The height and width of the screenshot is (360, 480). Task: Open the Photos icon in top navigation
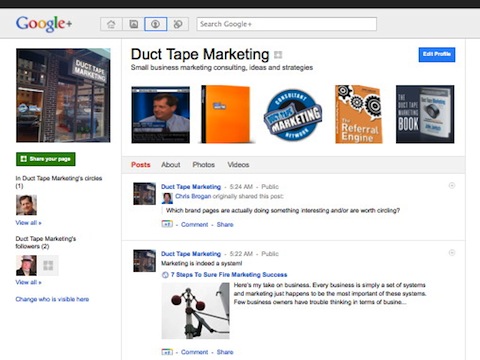click(133, 24)
